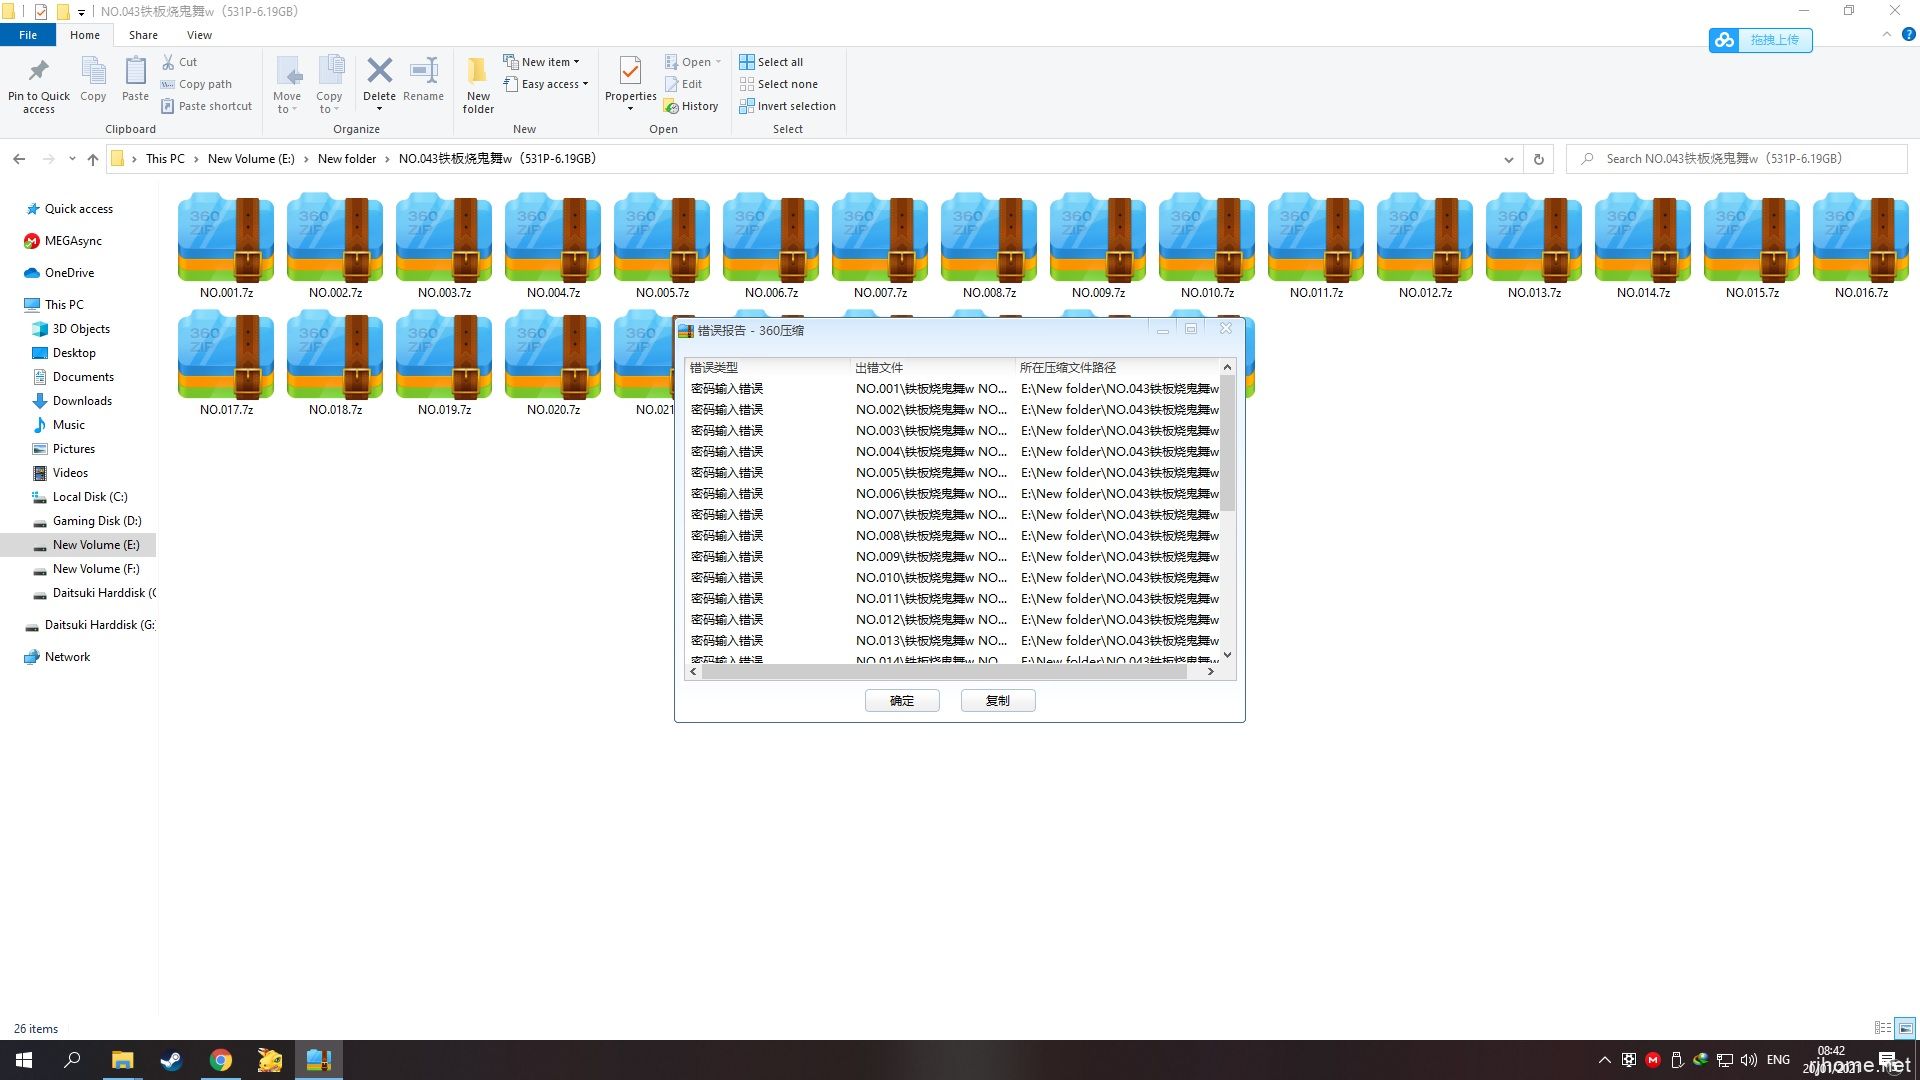Click the Open ribbon command
This screenshot has width=1920, height=1080.
click(x=692, y=62)
